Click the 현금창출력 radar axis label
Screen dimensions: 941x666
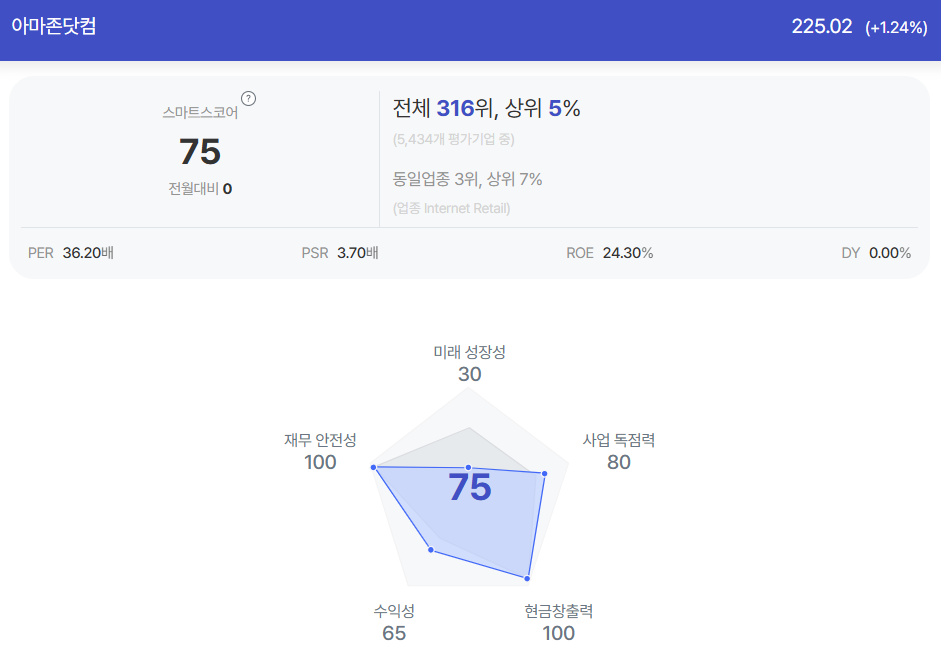pos(559,611)
